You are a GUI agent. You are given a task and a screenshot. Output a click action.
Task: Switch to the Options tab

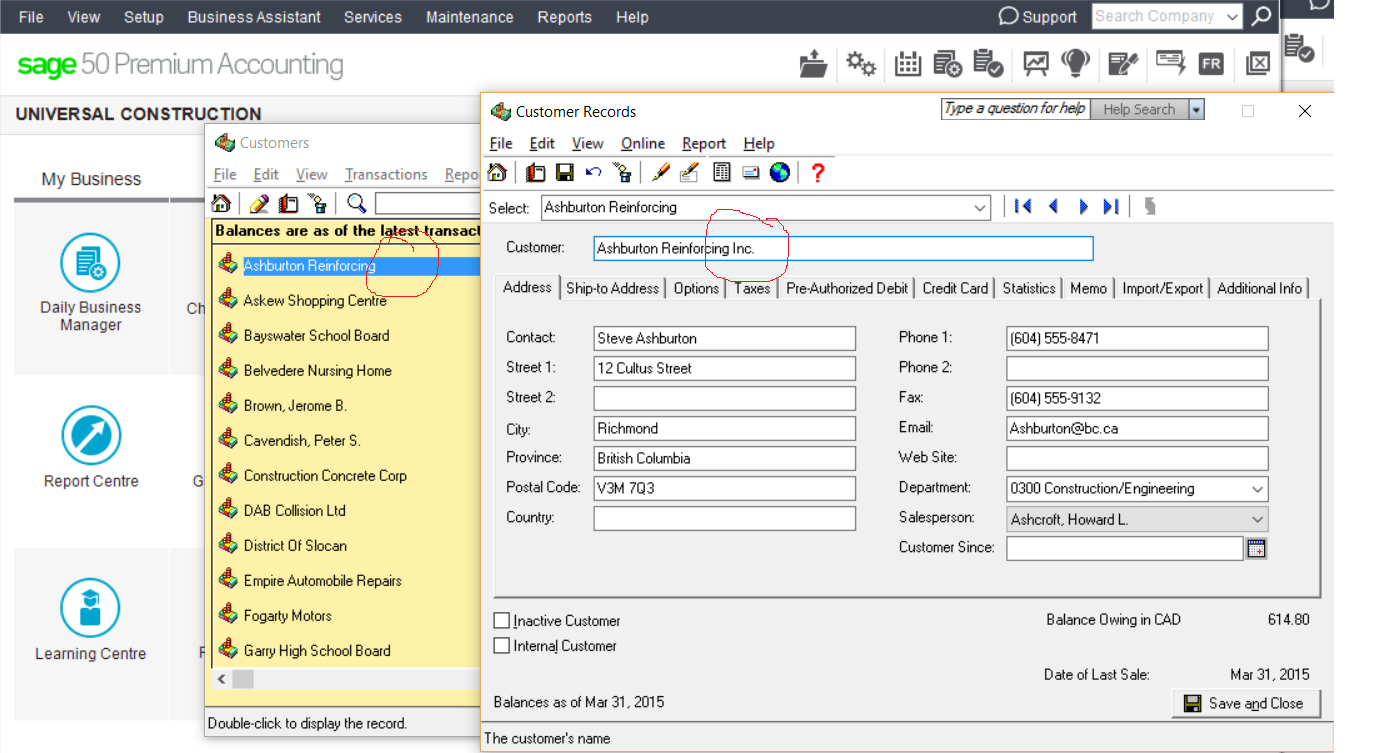pyautogui.click(x=696, y=288)
